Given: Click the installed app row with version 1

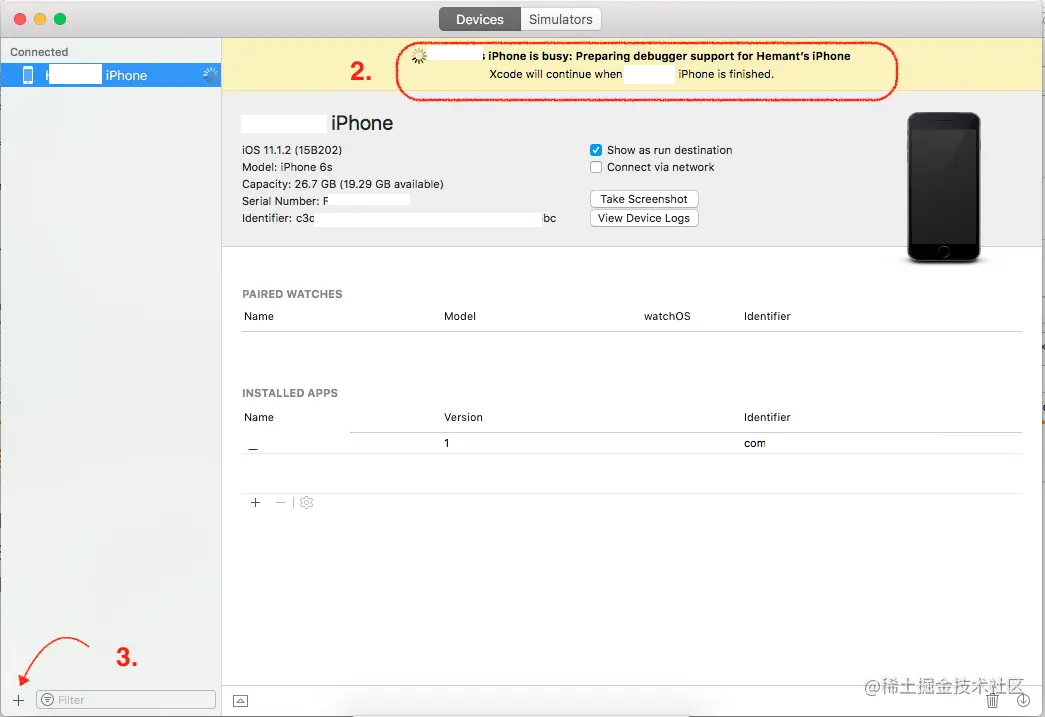Looking at the screenshot, I should [x=632, y=443].
